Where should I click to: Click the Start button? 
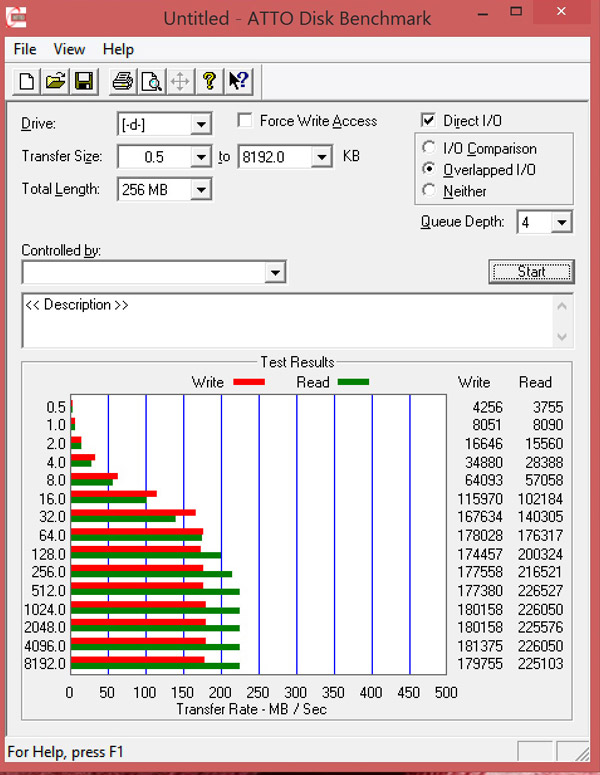(x=531, y=272)
